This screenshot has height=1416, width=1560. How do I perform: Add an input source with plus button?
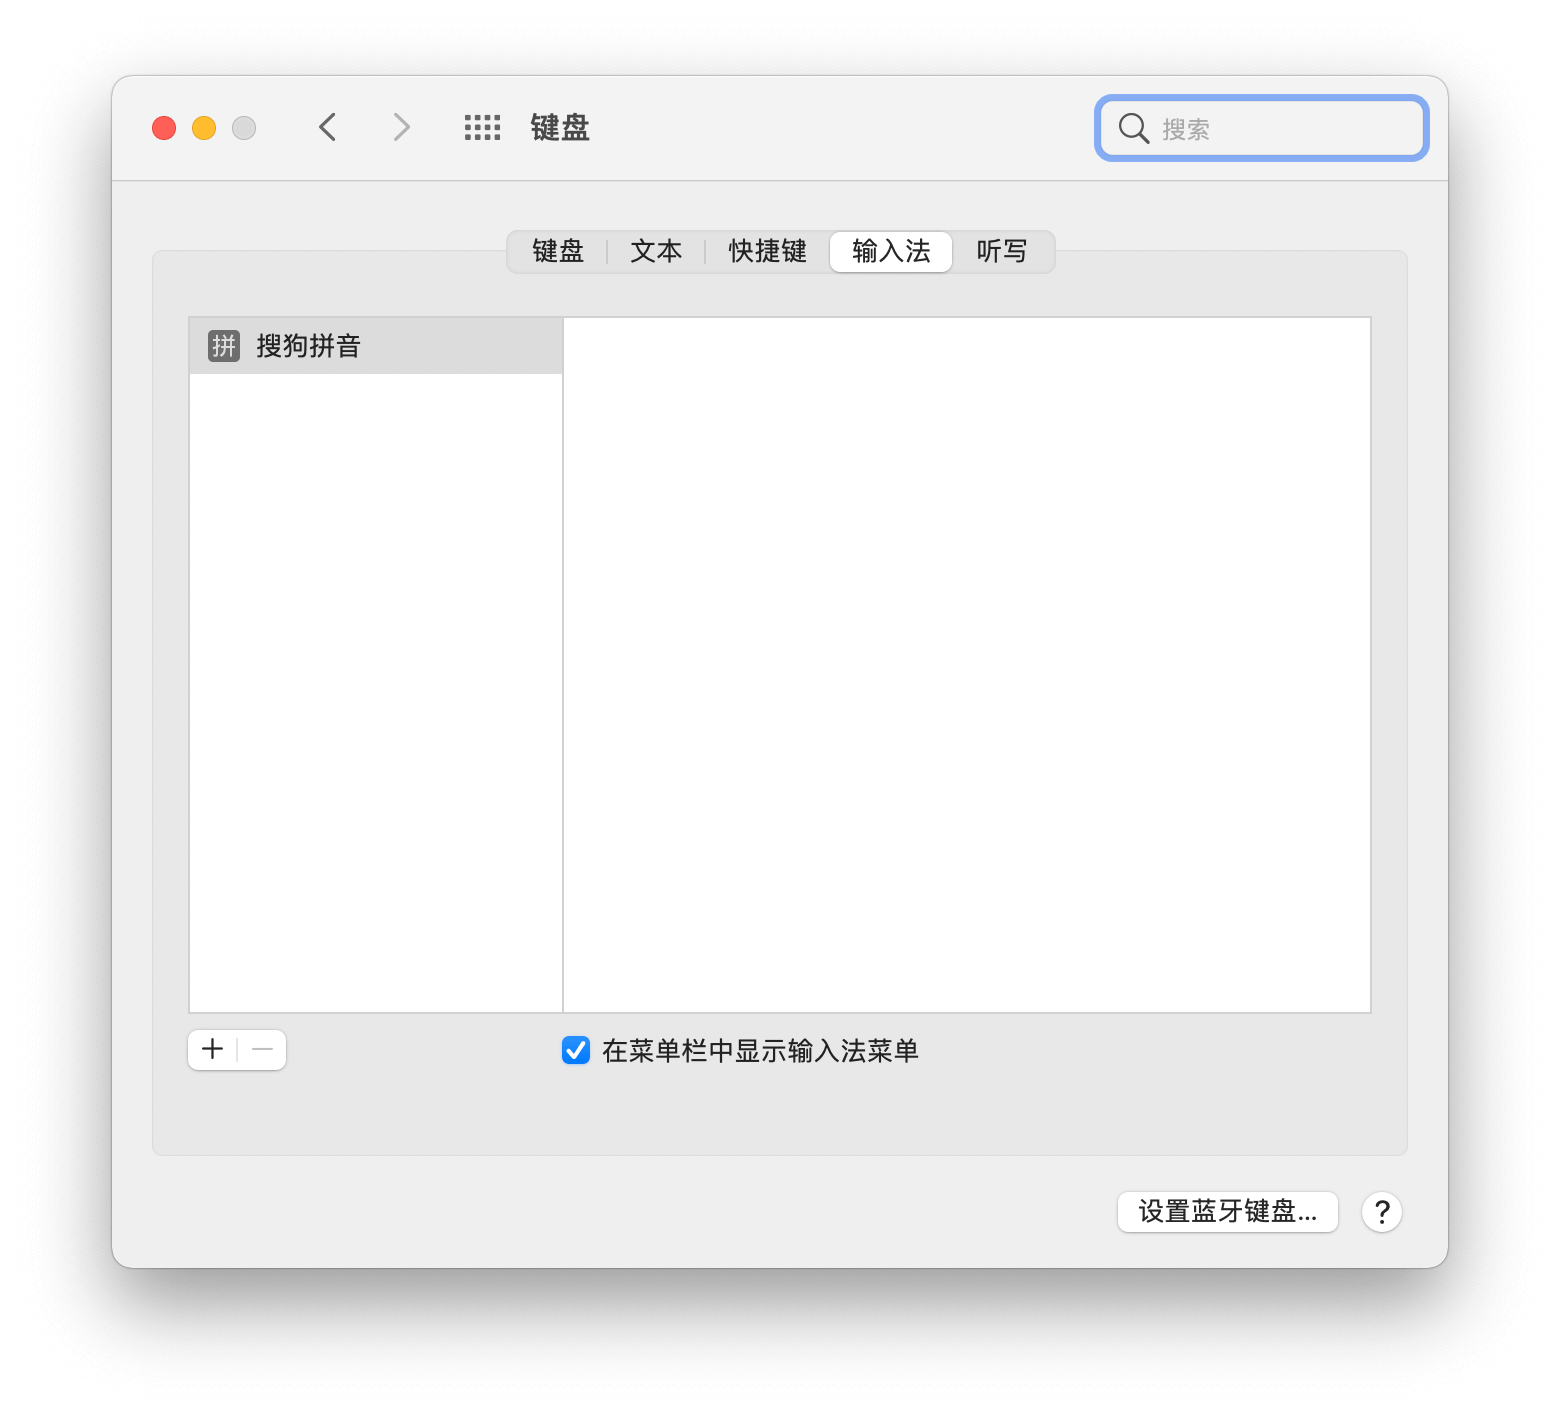212,1049
